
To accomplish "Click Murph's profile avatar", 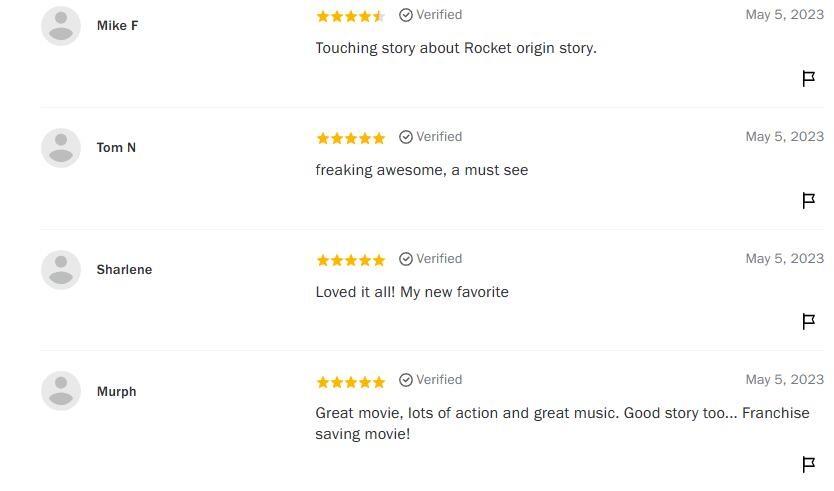I will click(61, 391).
